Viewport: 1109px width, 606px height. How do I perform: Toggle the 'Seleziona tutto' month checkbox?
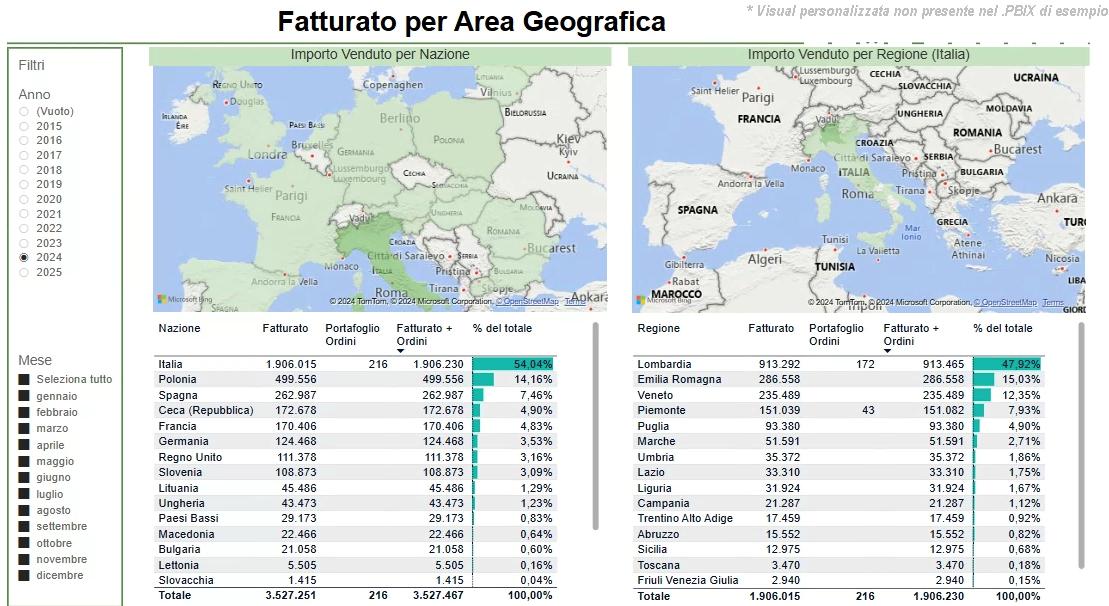[24, 380]
